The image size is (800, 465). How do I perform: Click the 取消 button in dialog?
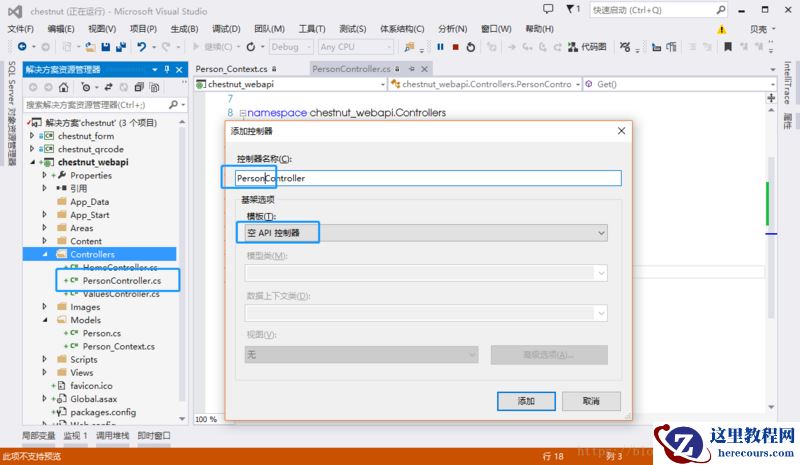(x=591, y=401)
